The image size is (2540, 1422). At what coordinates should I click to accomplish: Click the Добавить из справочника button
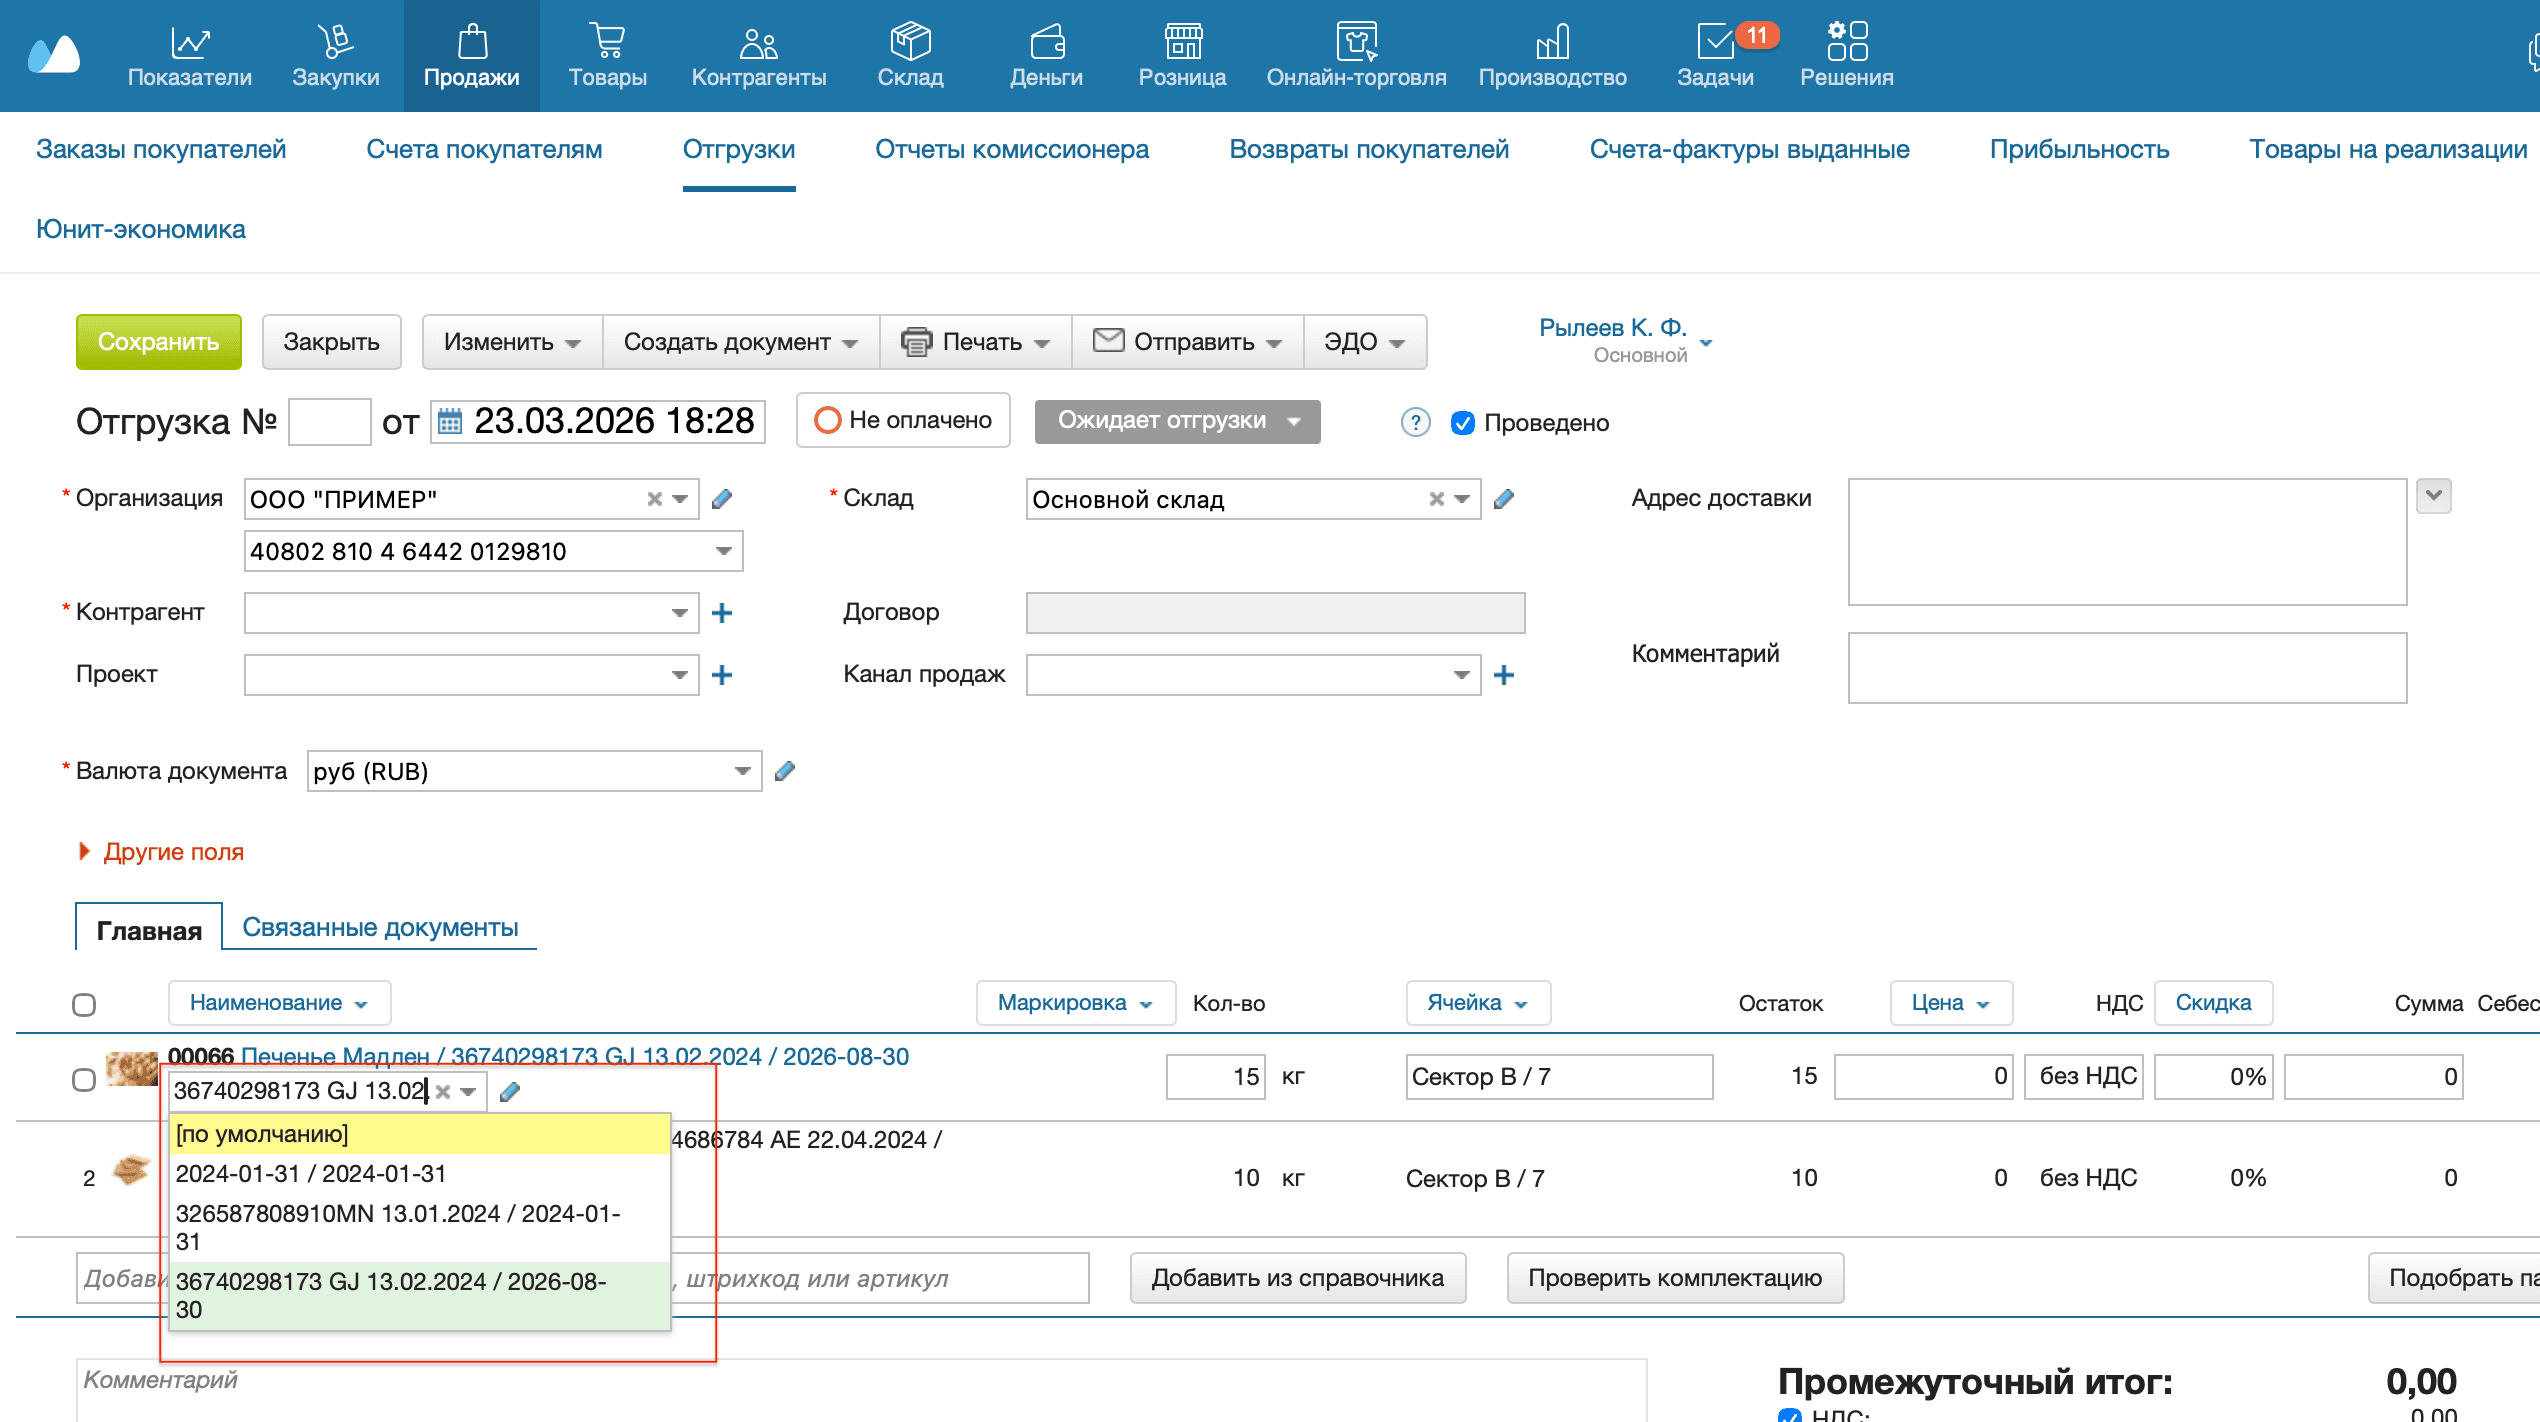pos(1297,1278)
